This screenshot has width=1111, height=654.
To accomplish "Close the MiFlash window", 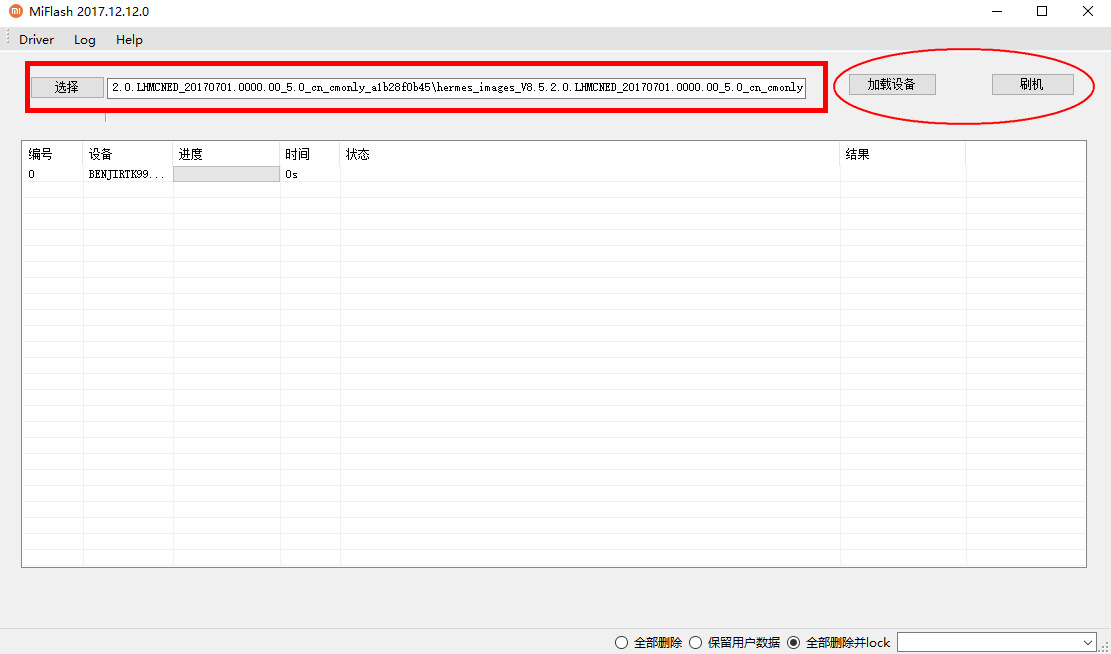I will (x=1088, y=11).
